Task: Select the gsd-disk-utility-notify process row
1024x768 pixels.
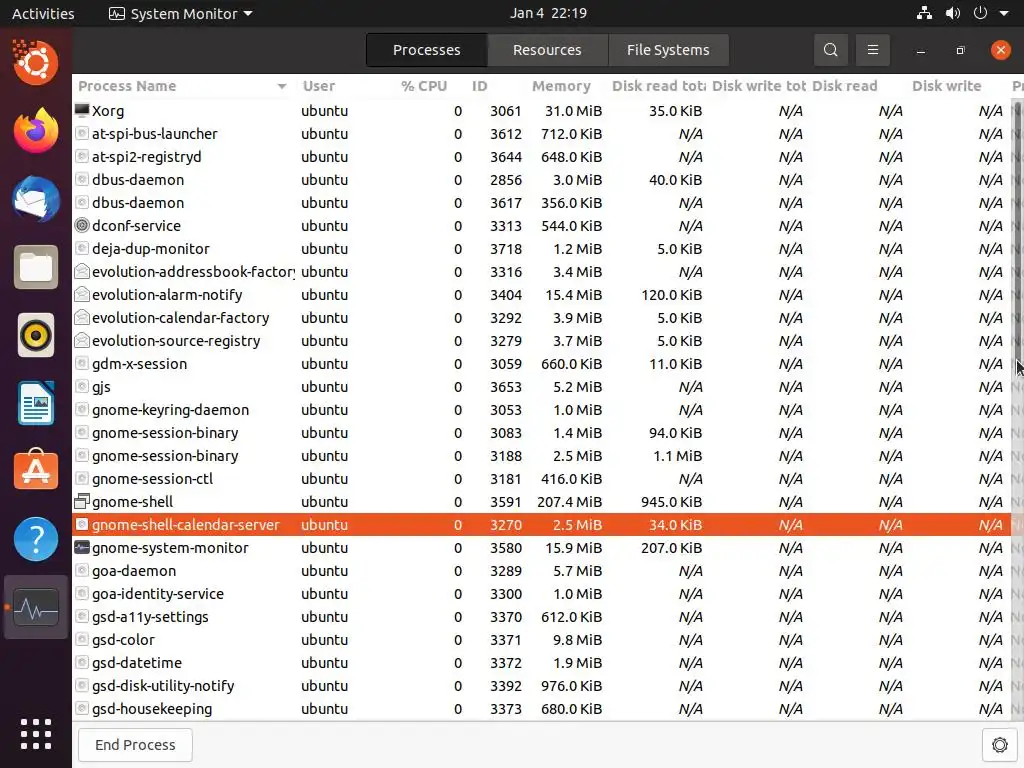Action: (541, 686)
